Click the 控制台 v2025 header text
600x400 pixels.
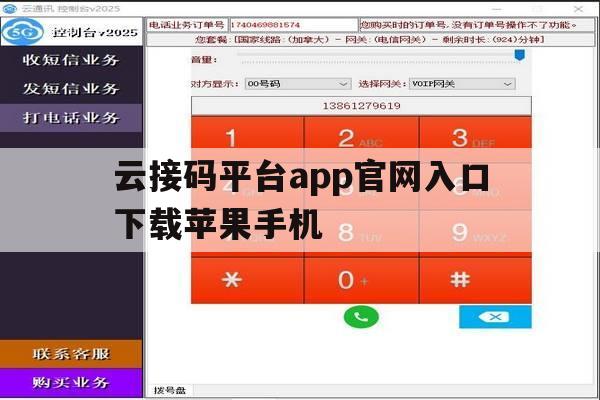tap(95, 33)
